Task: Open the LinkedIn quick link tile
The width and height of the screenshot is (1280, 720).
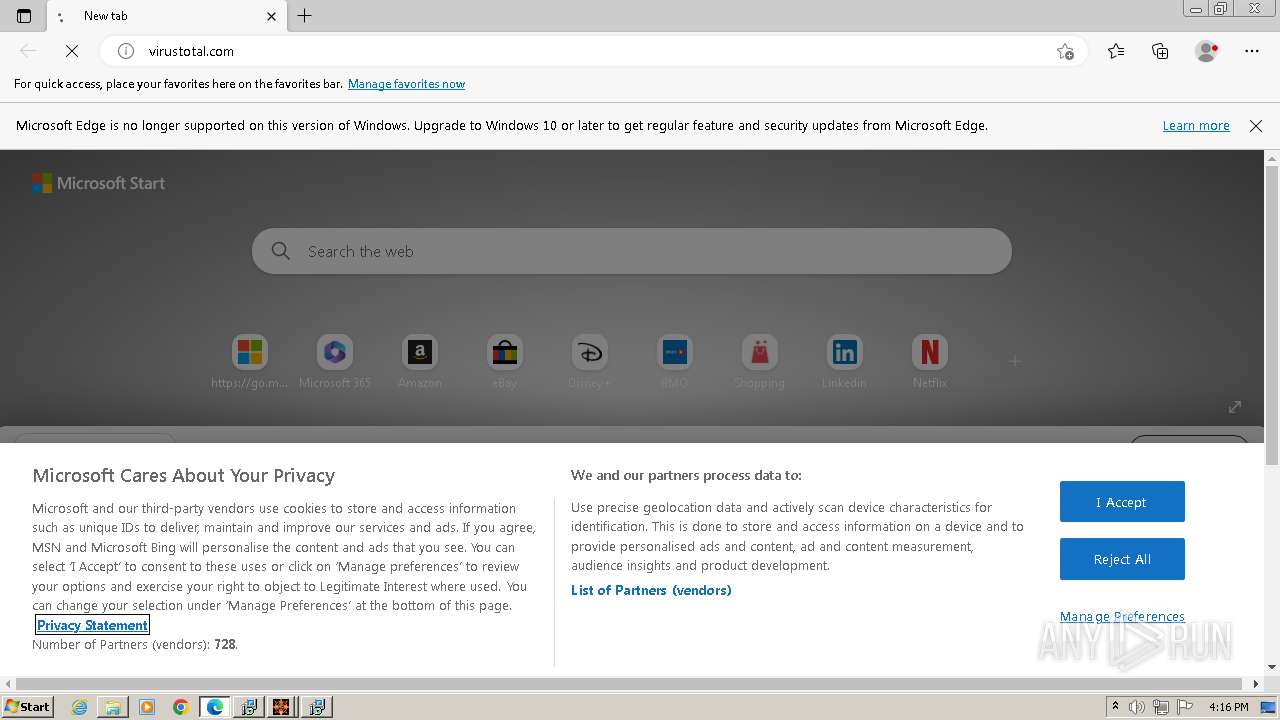Action: (844, 362)
